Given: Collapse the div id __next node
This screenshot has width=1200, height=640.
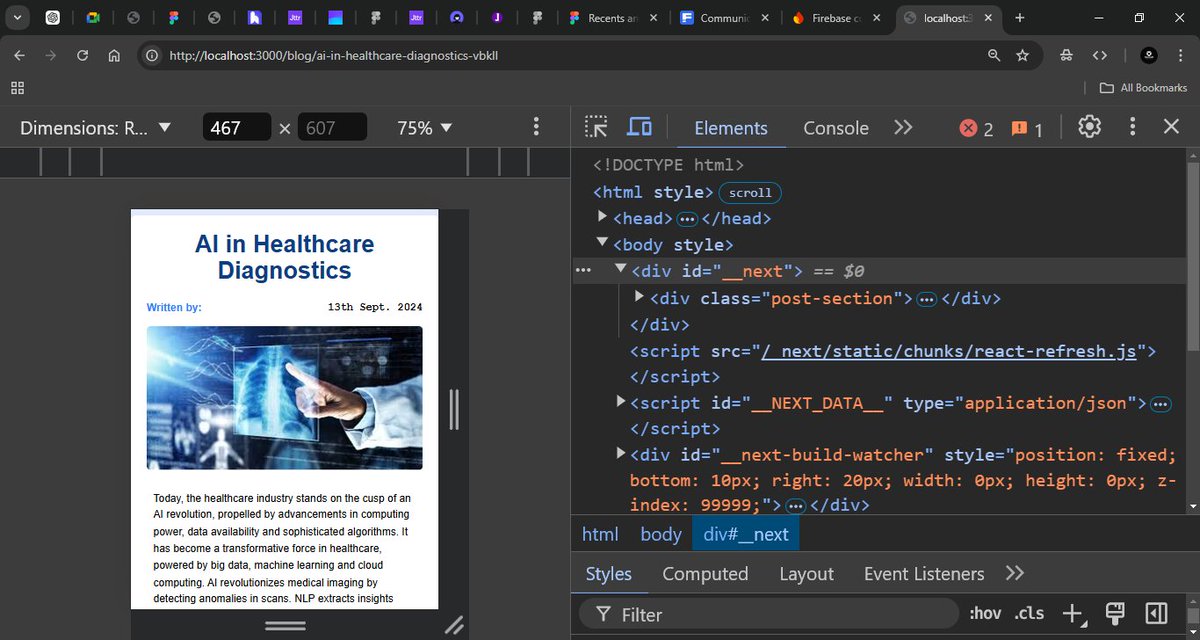Looking at the screenshot, I should tap(621, 270).
